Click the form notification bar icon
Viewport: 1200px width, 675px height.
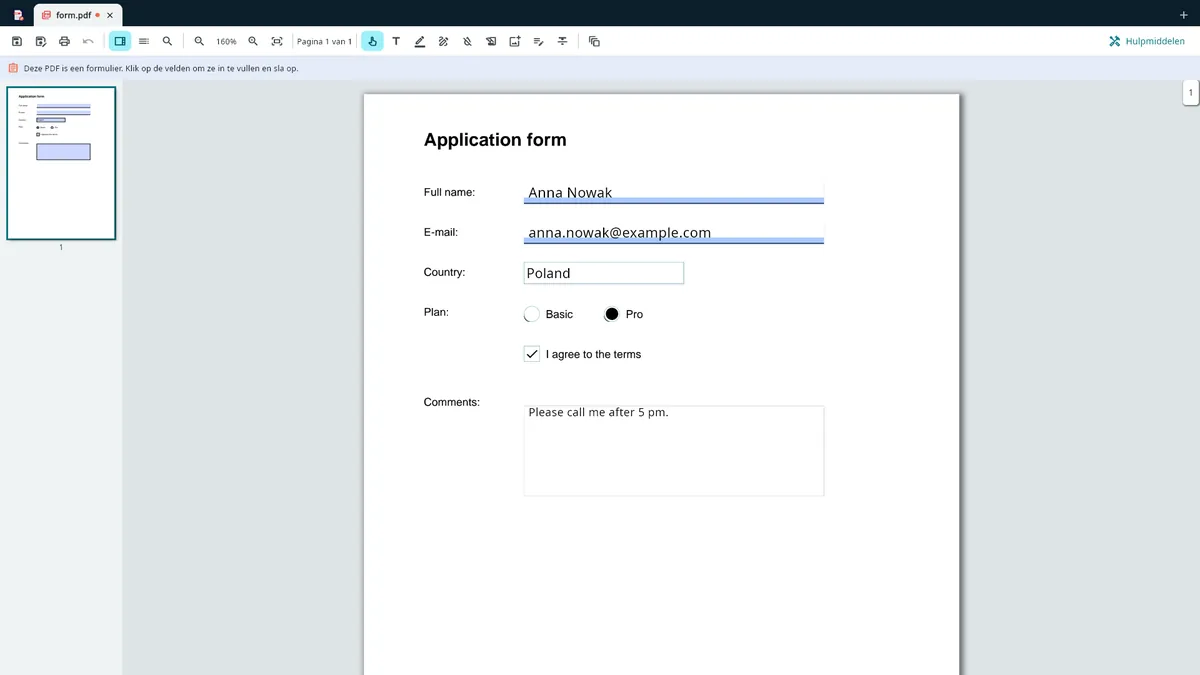point(13,68)
